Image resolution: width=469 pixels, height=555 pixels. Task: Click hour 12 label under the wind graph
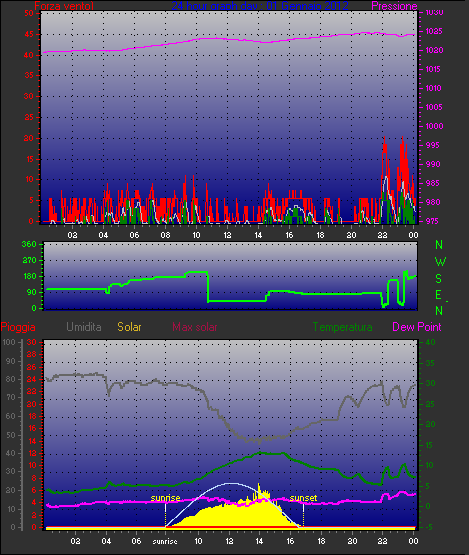227,235
